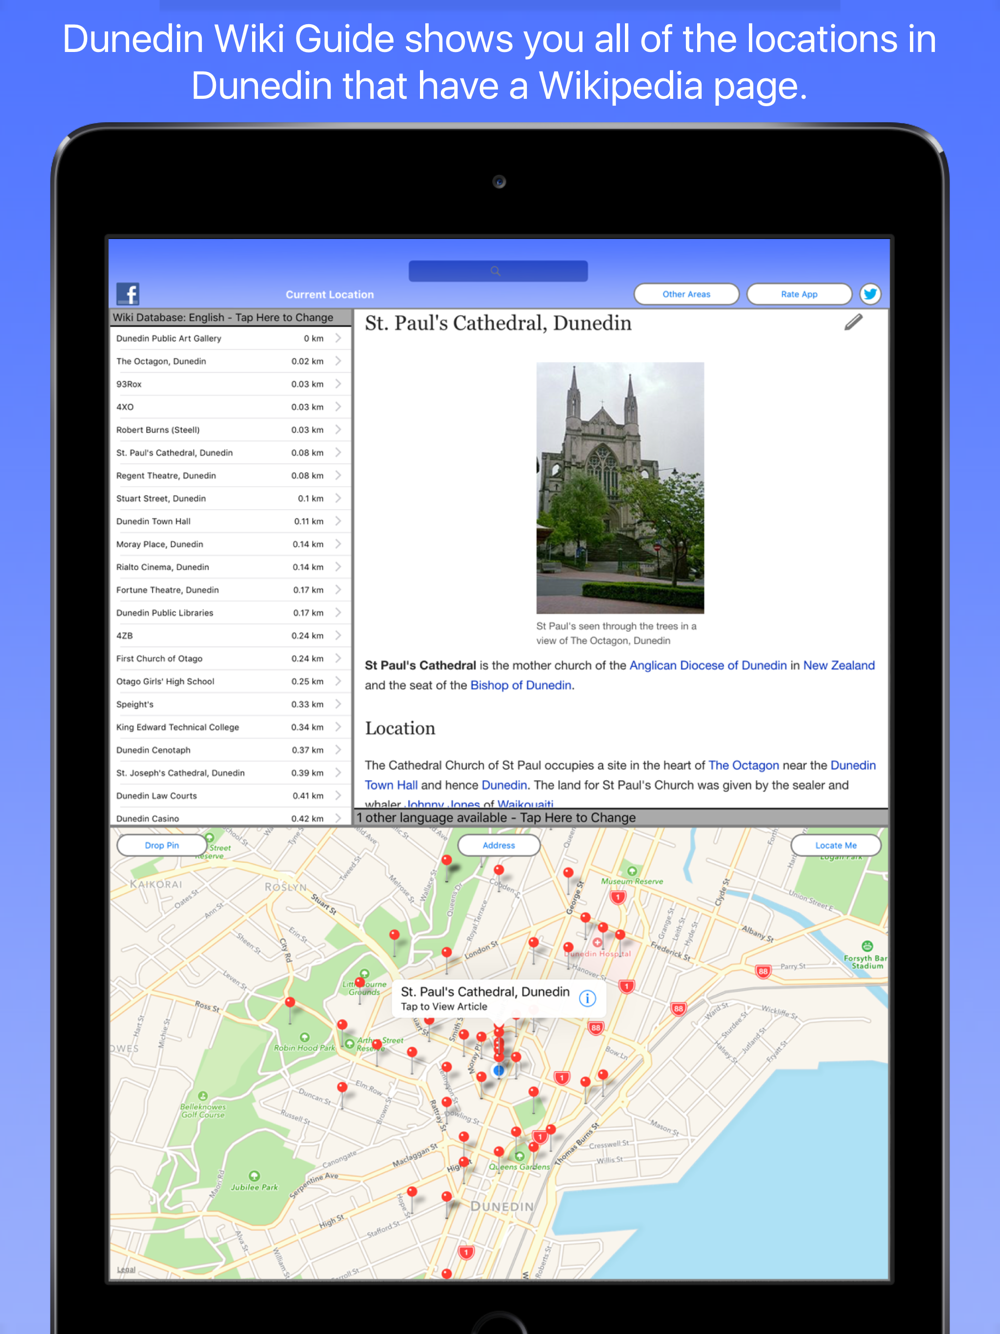The height and width of the screenshot is (1334, 1000).
Task: Tap Current Location label
Action: tap(330, 294)
